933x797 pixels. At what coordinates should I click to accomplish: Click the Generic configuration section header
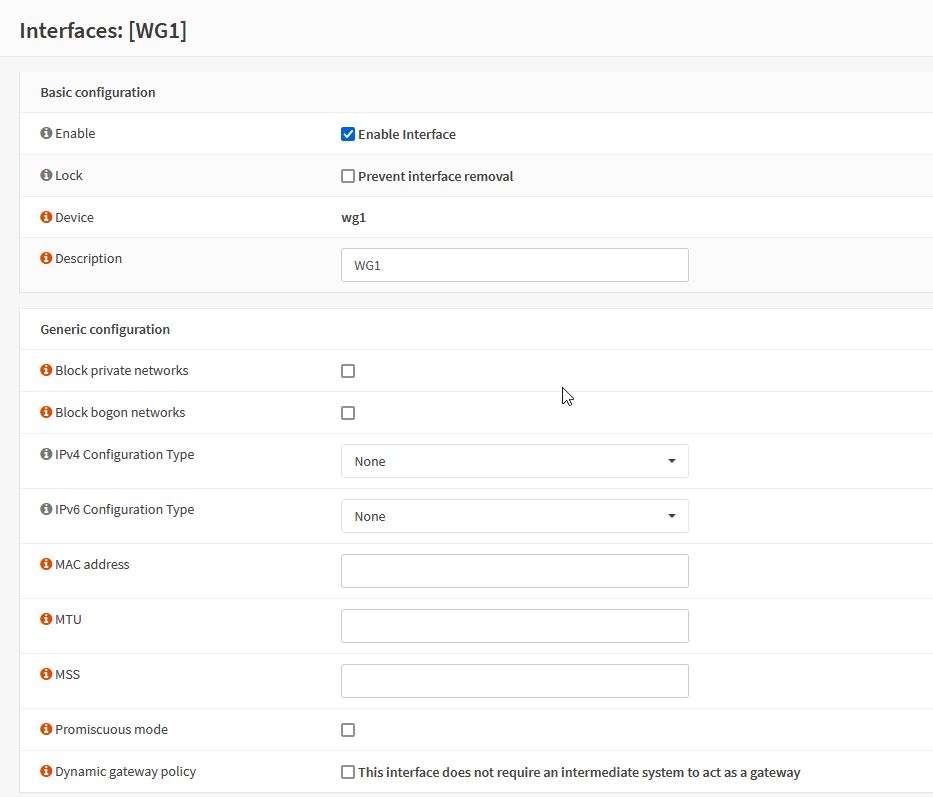click(x=104, y=329)
